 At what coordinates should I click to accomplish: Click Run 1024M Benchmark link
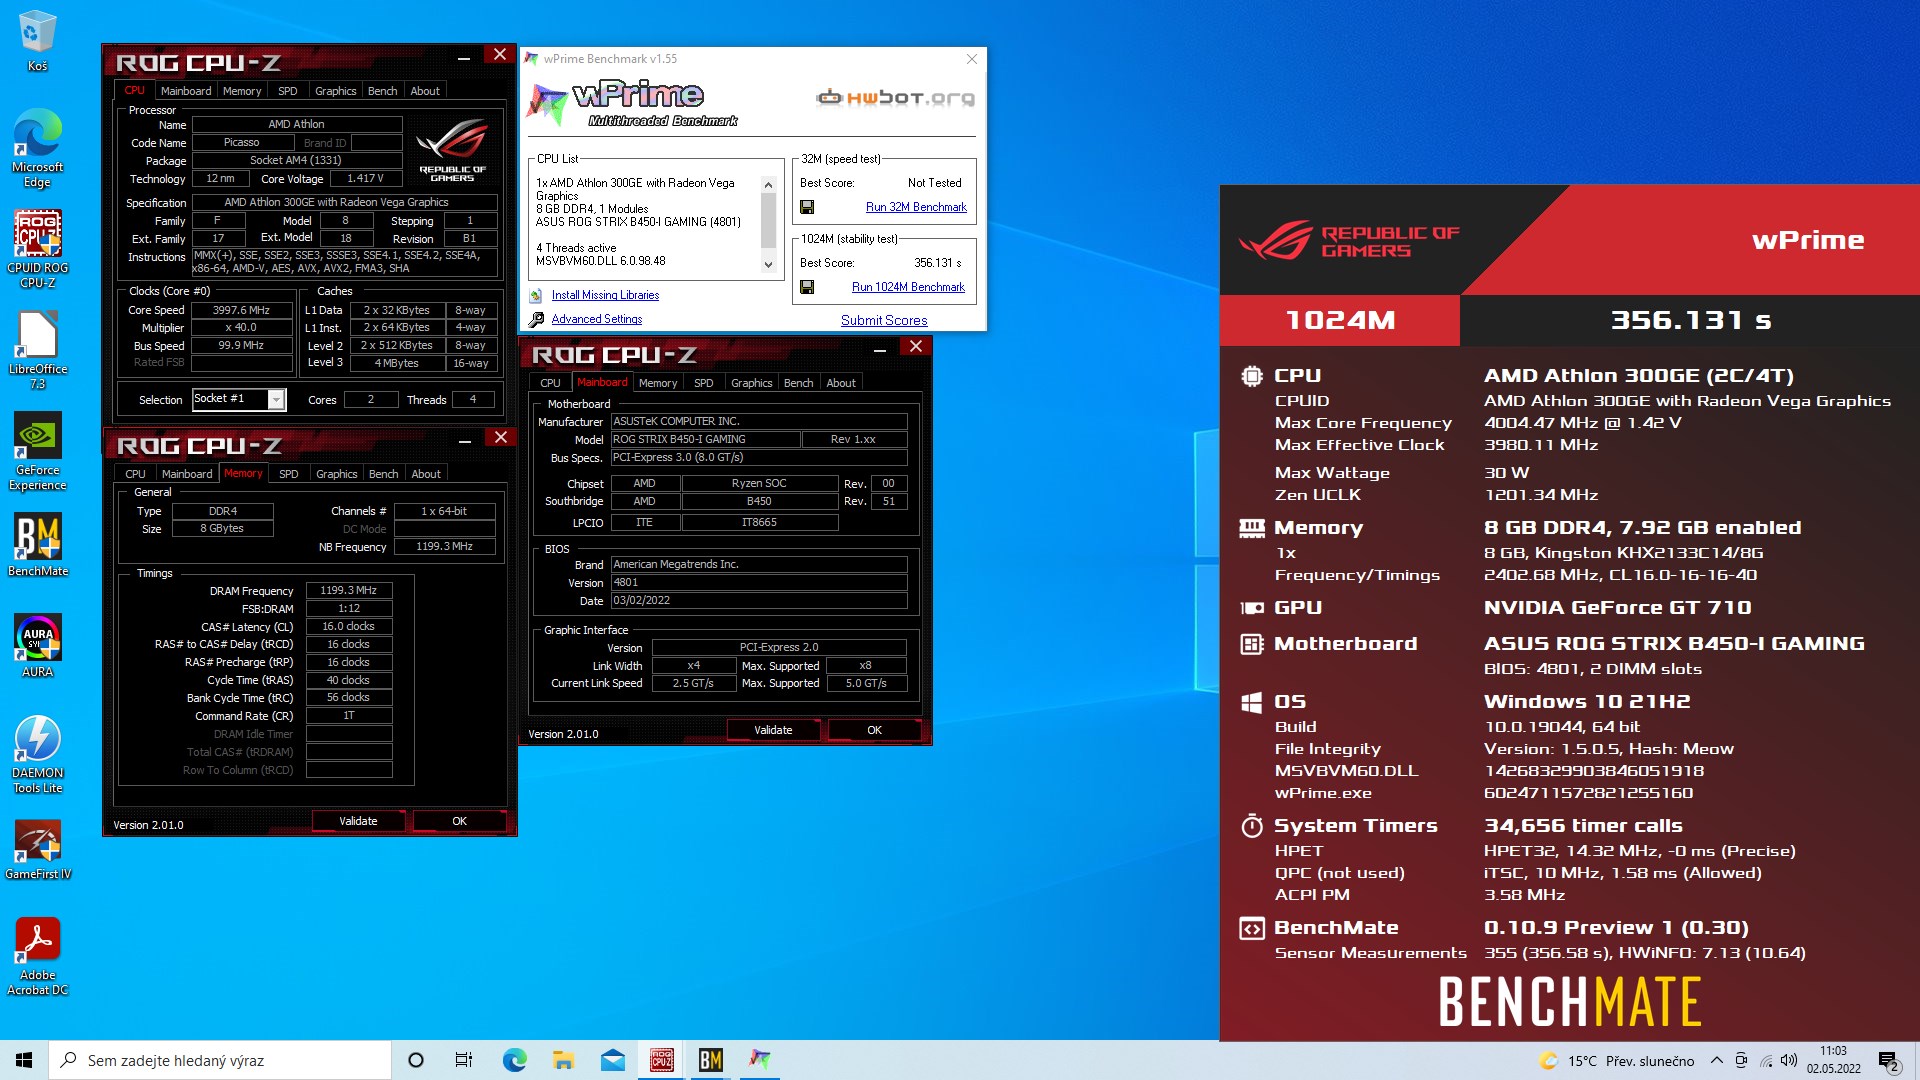click(x=908, y=287)
